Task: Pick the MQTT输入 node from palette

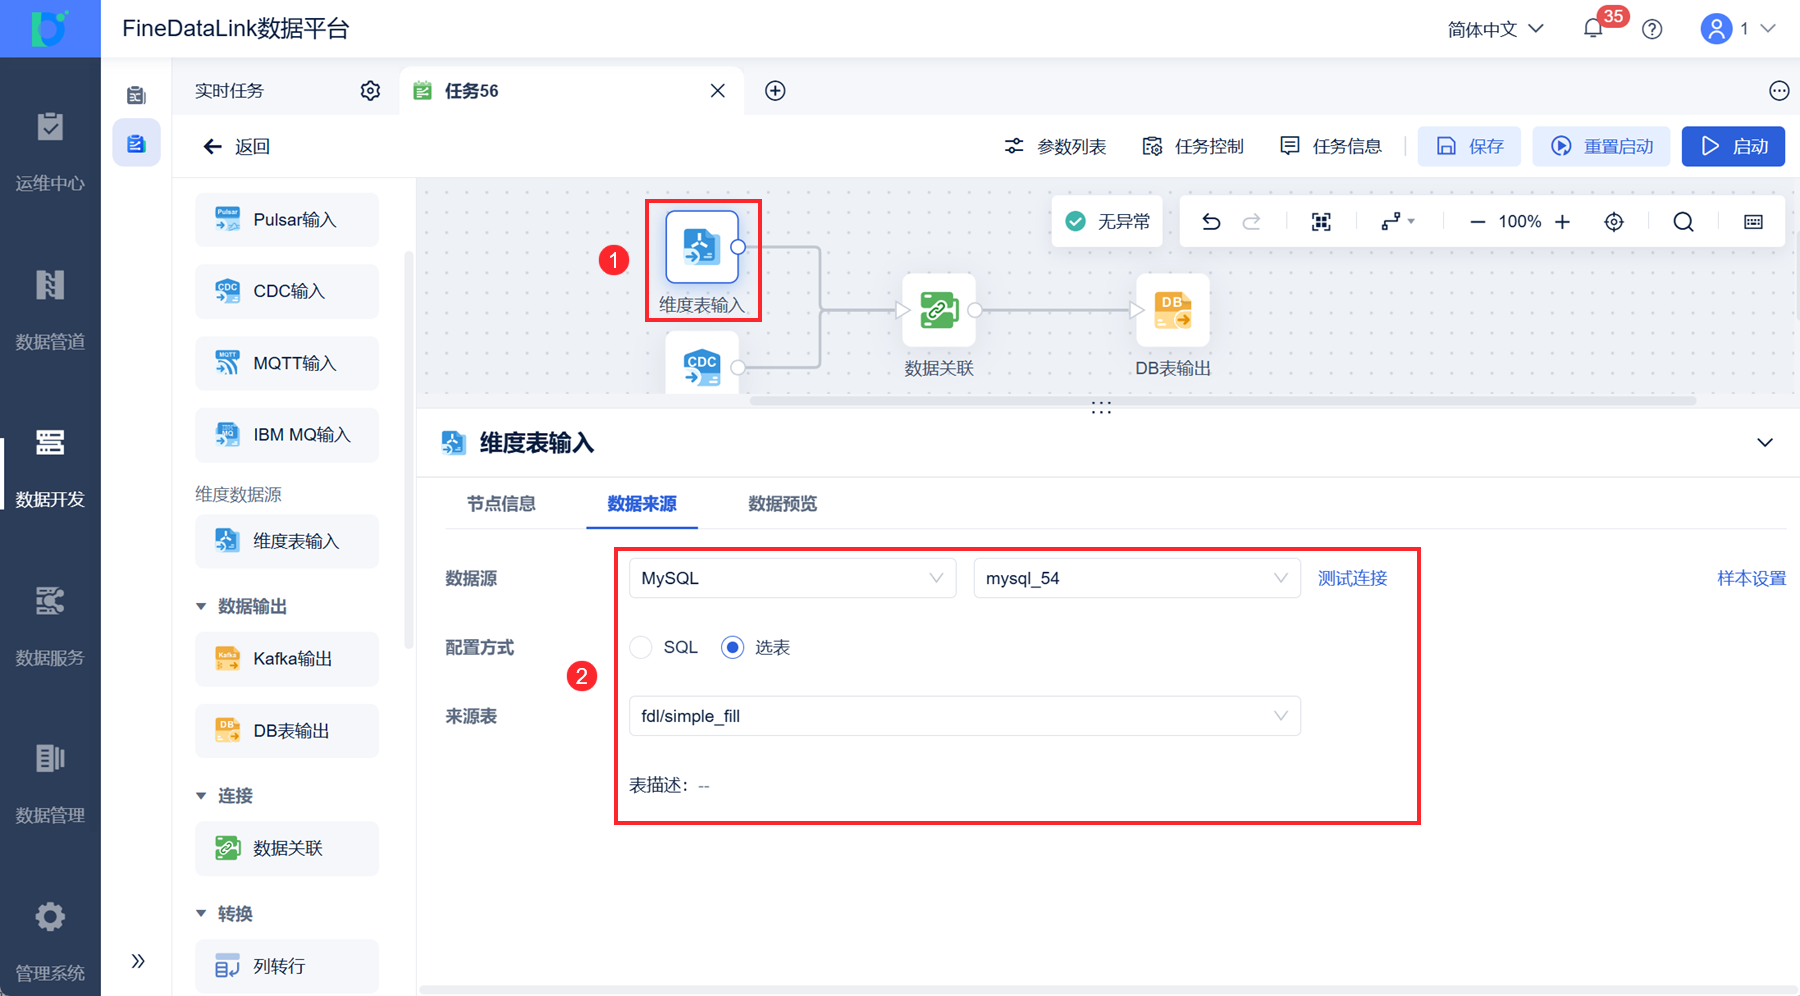Action: [x=287, y=364]
